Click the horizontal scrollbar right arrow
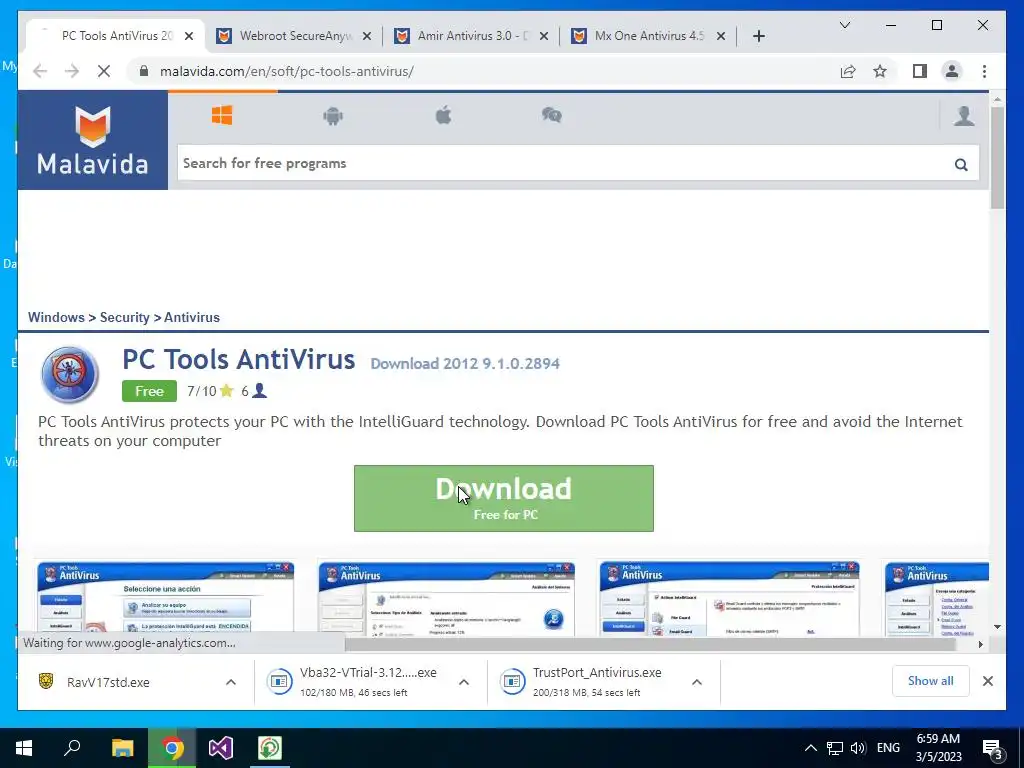 pyautogui.click(x=980, y=645)
